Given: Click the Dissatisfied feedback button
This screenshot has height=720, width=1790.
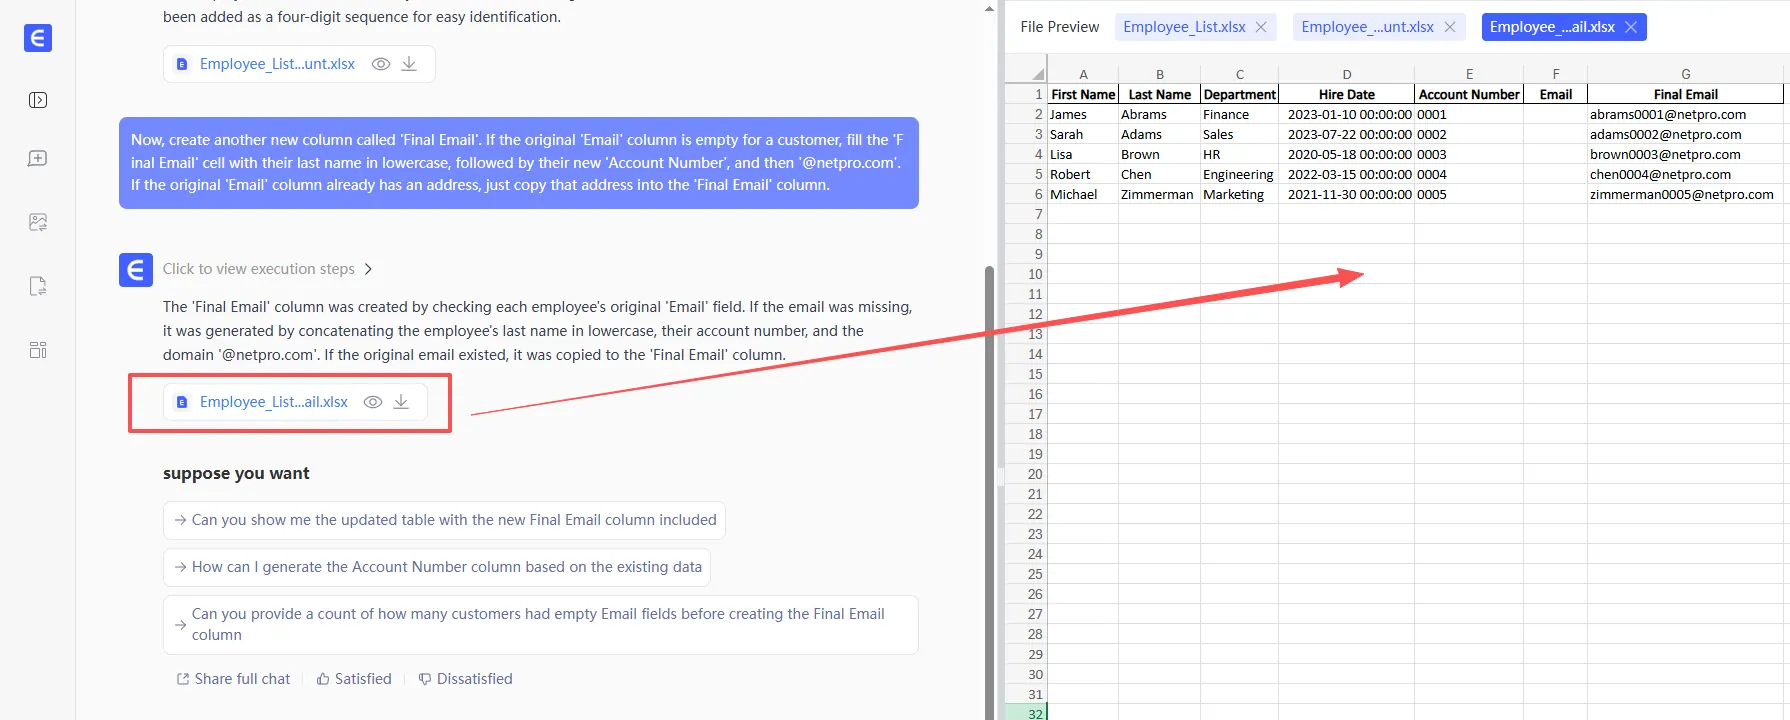Looking at the screenshot, I should (465, 679).
